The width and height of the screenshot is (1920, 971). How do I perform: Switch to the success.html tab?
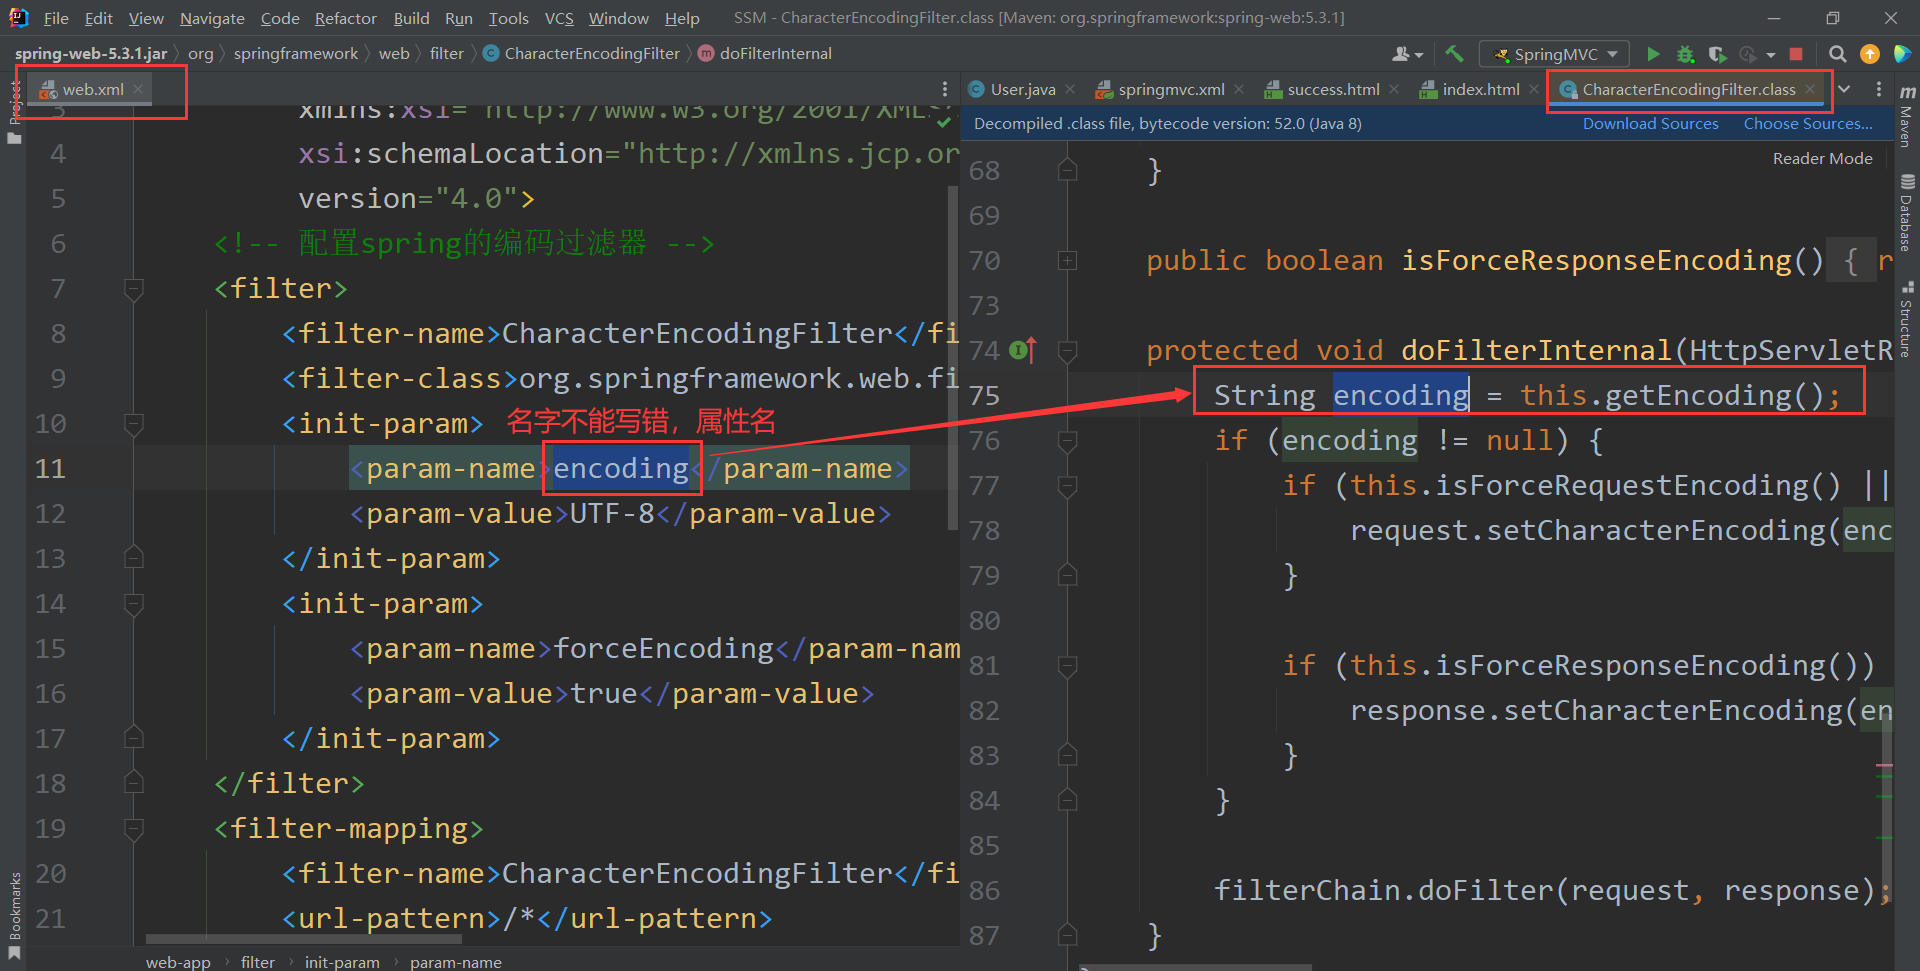coord(1332,89)
